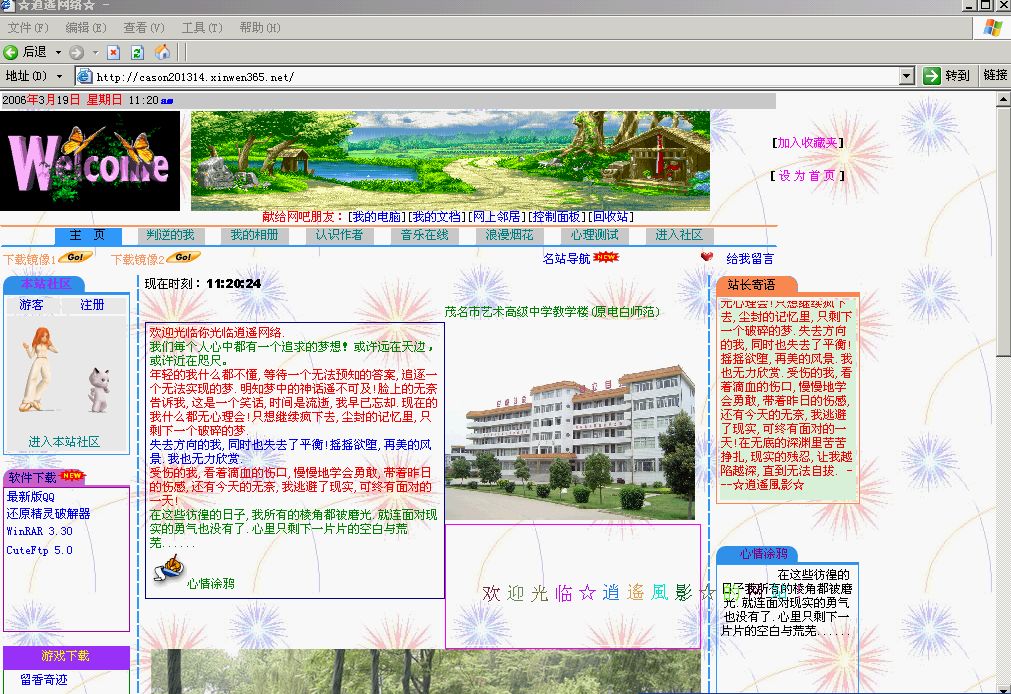This screenshot has width=1011, height=694.
Task: Go to browser Home icon
Action: 162,52
